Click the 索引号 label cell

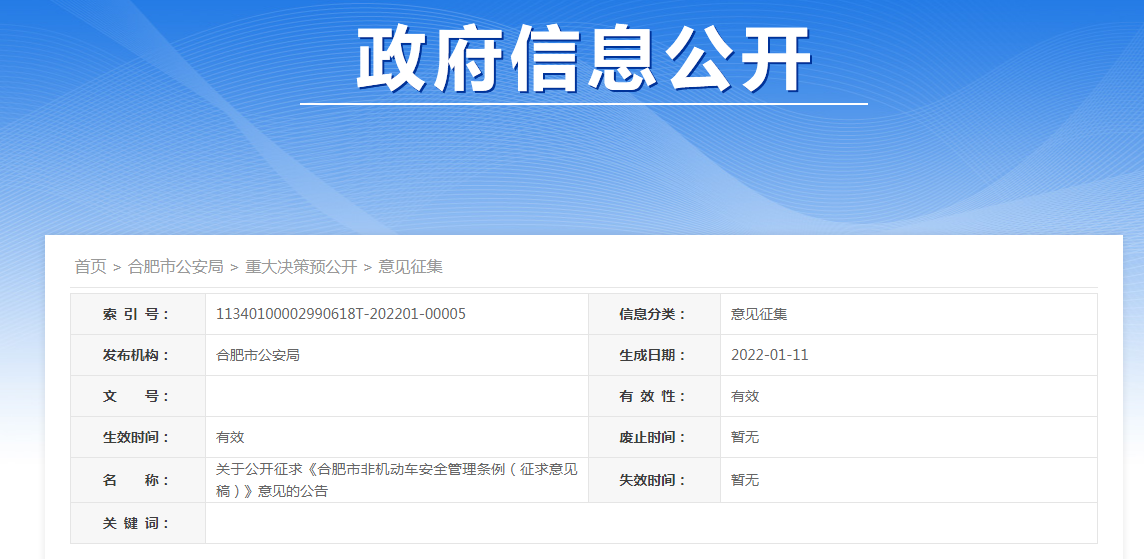pos(138,315)
